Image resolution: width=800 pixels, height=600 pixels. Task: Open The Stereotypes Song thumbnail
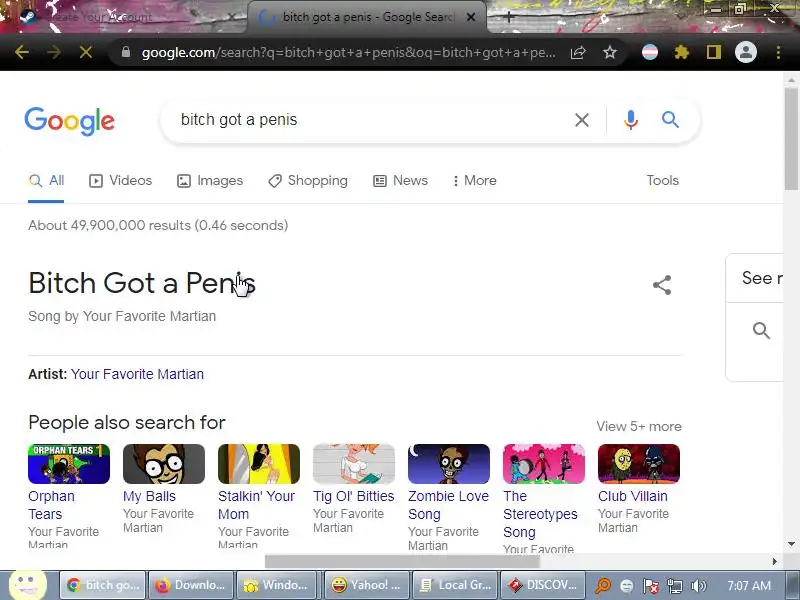[x=544, y=464]
